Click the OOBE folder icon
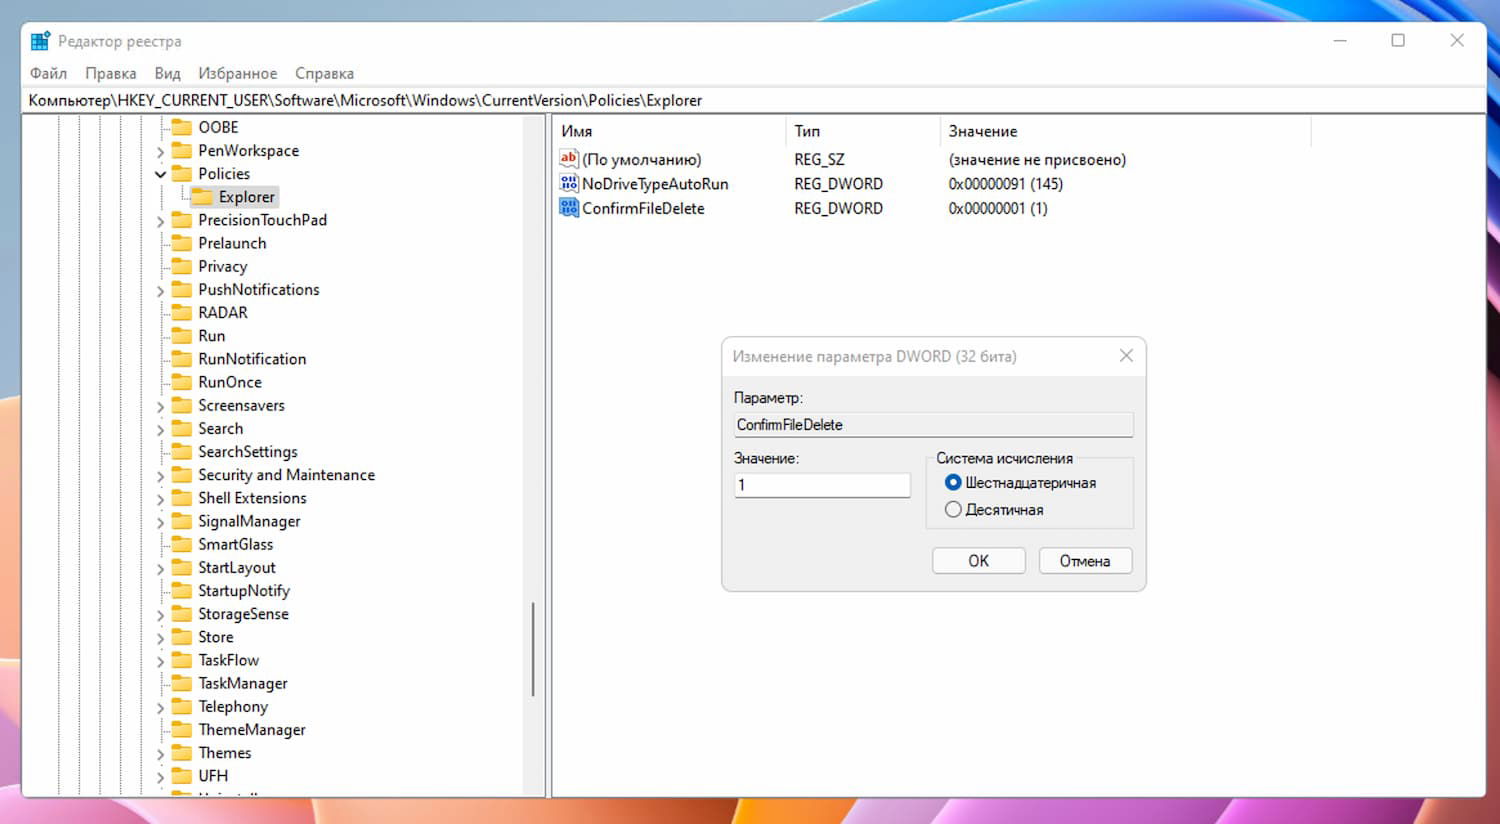The height and width of the screenshot is (824, 1500). 181,127
